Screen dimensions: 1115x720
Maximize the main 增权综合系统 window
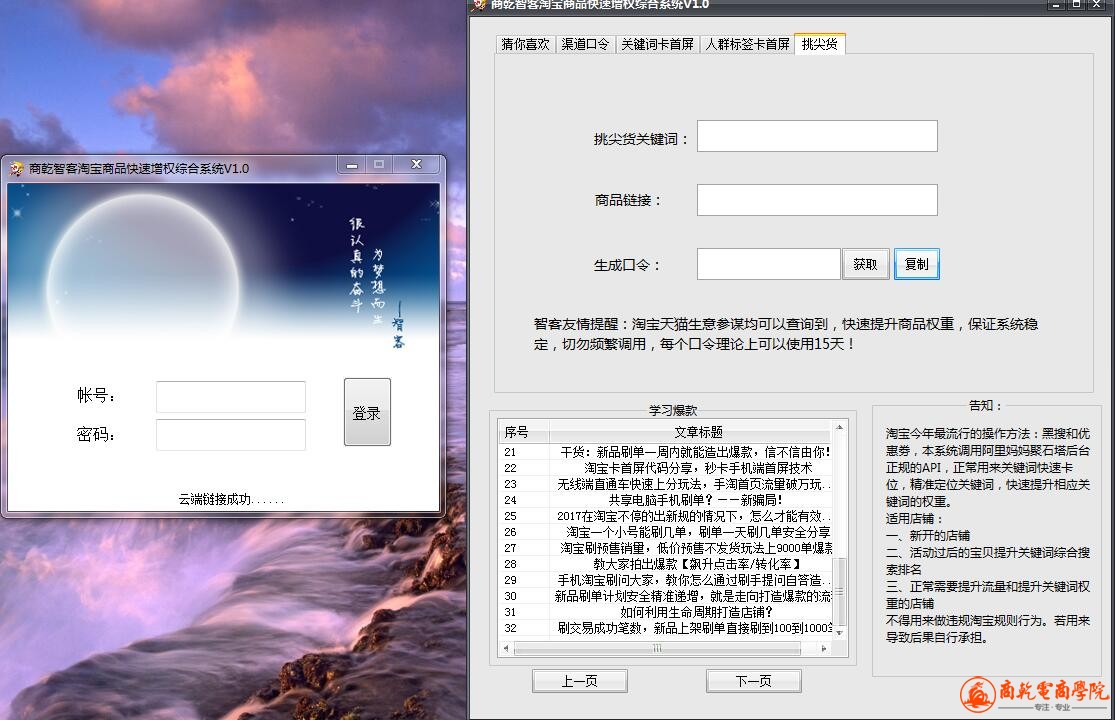click(1077, 4)
